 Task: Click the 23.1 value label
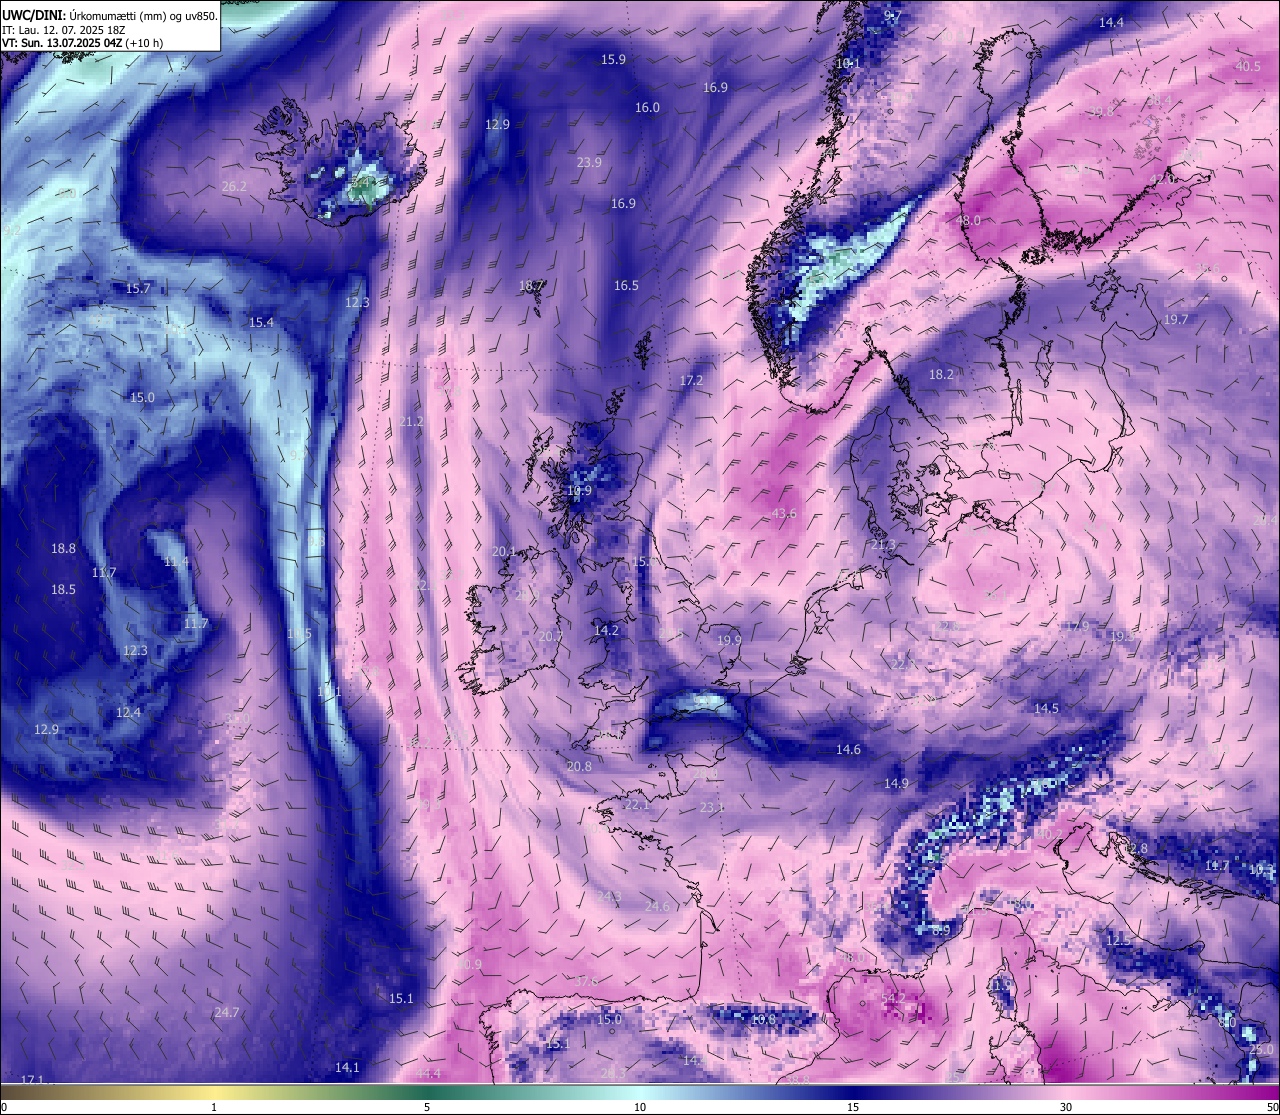(x=711, y=806)
